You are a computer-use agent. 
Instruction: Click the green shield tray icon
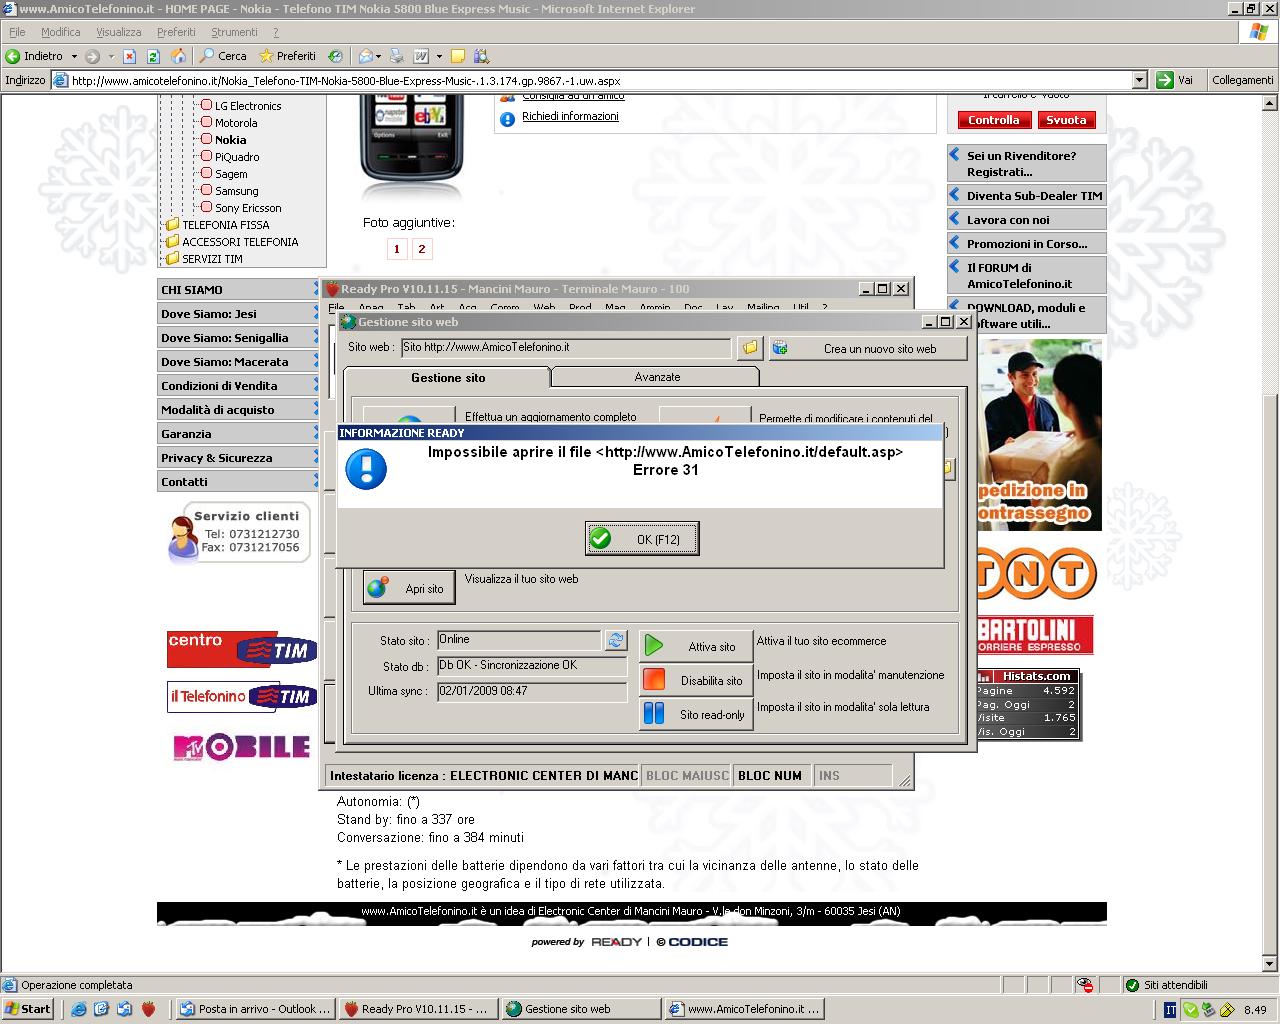pos(1190,1010)
